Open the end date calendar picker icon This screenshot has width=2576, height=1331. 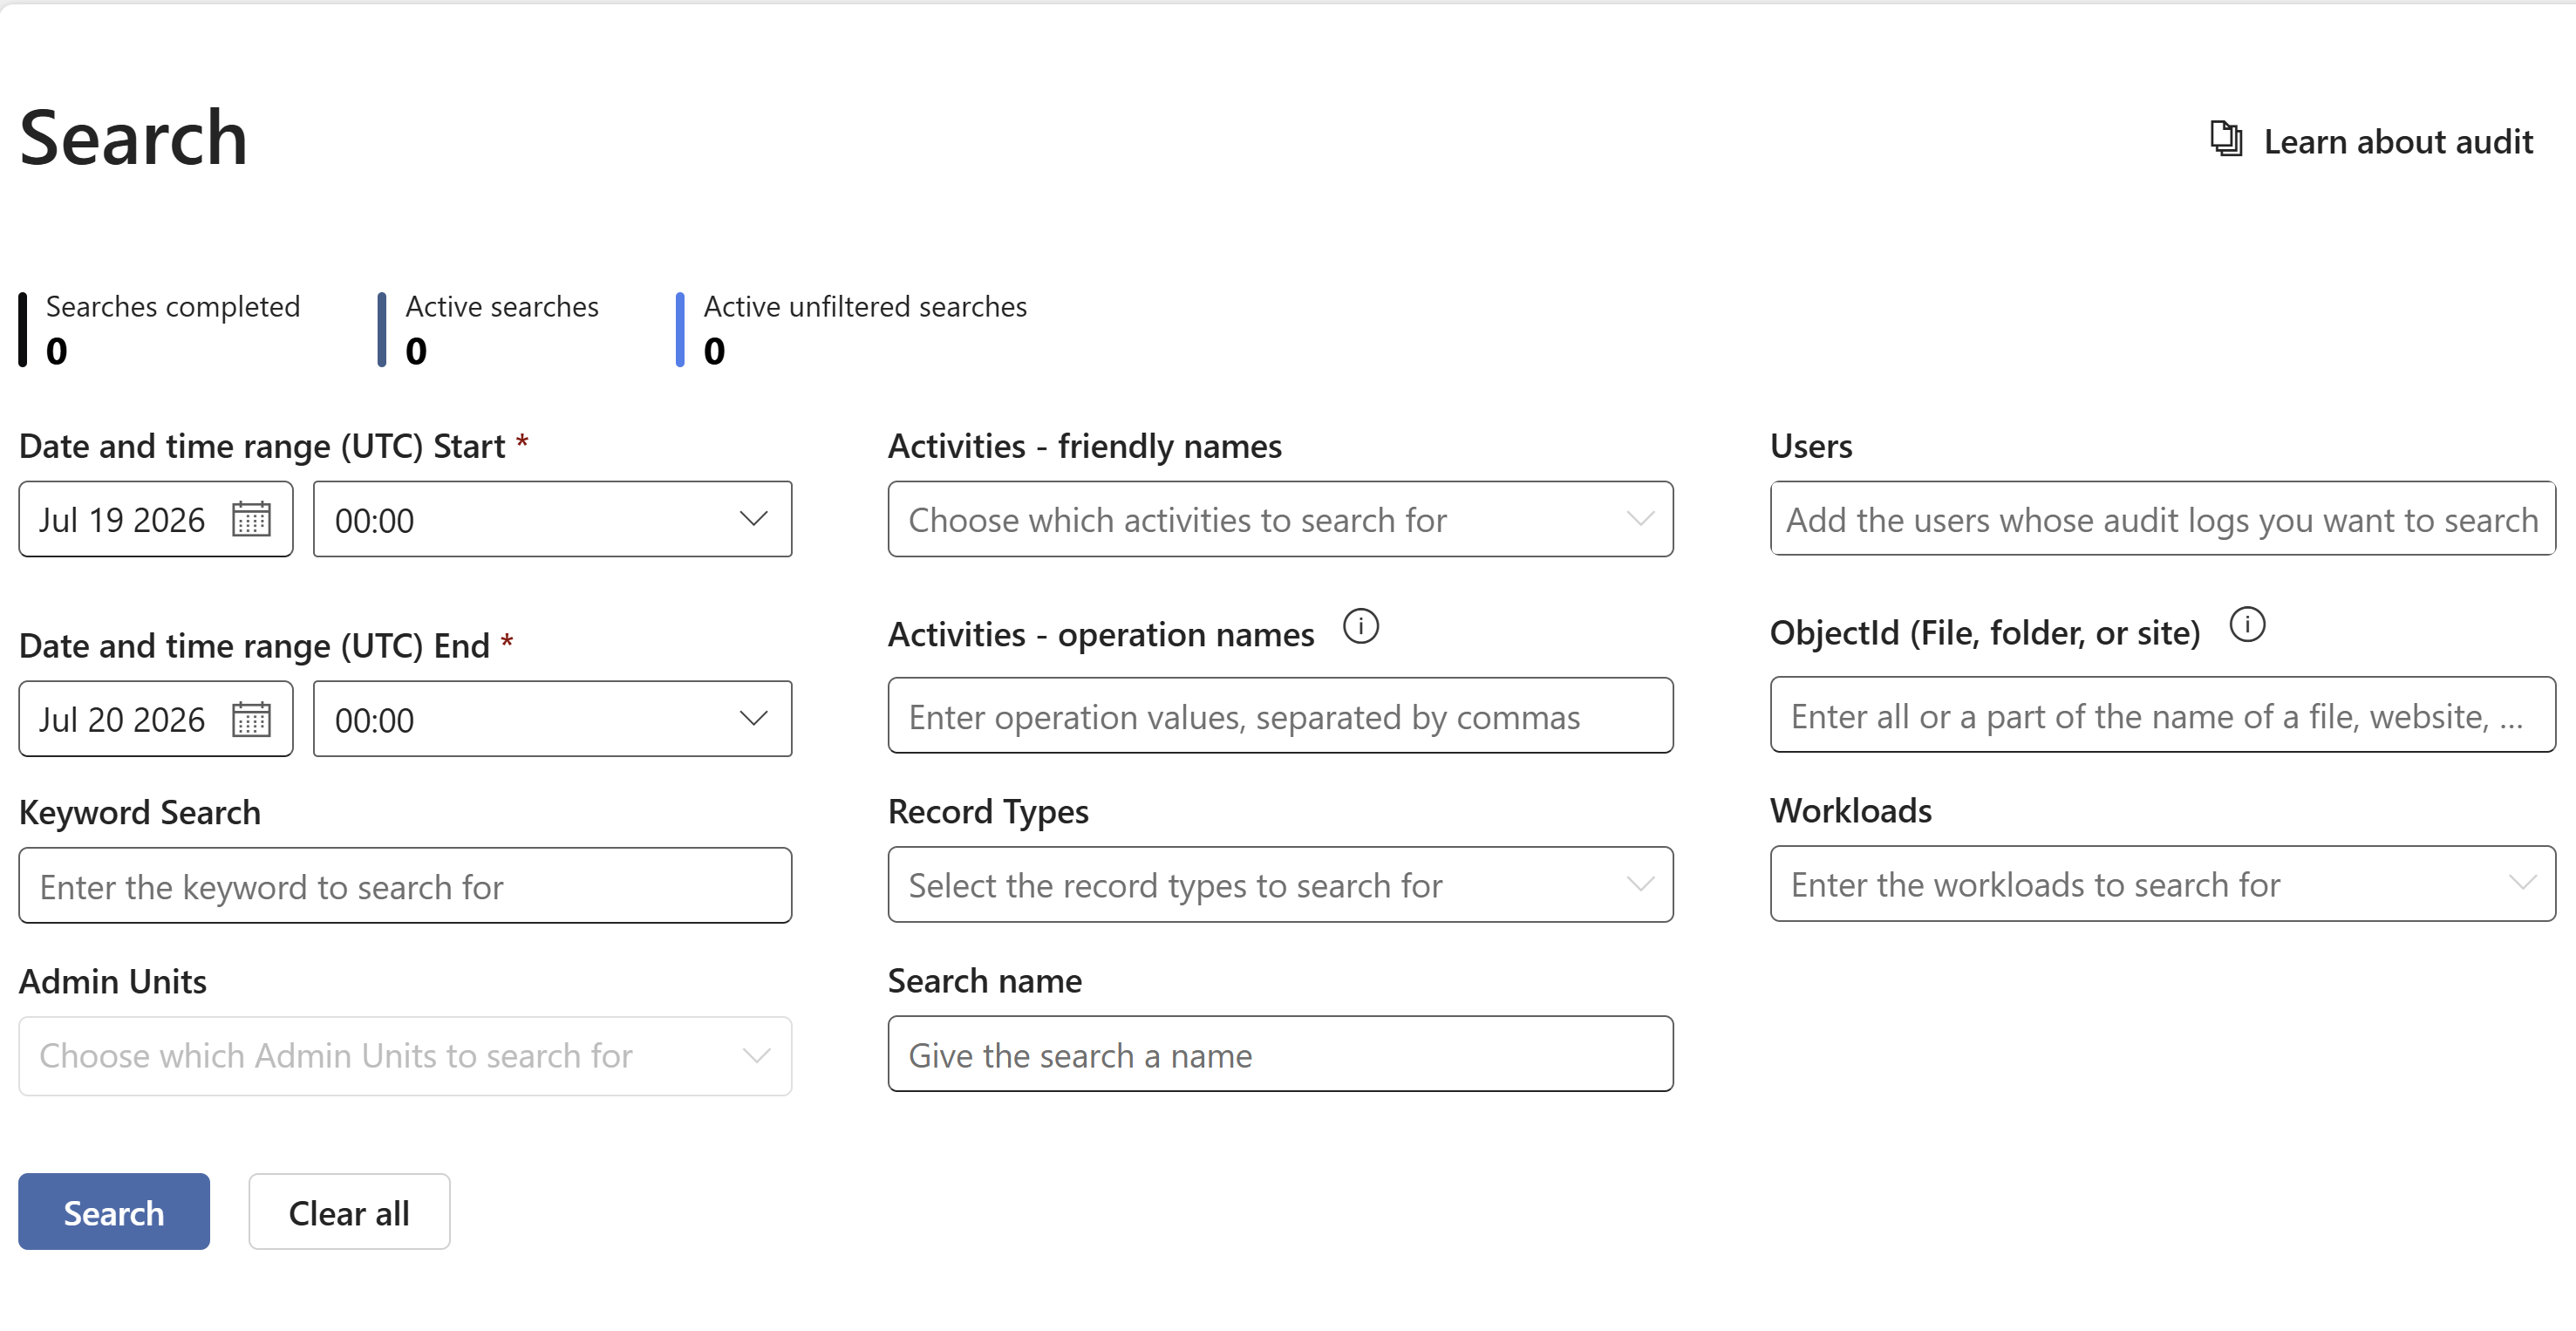251,719
